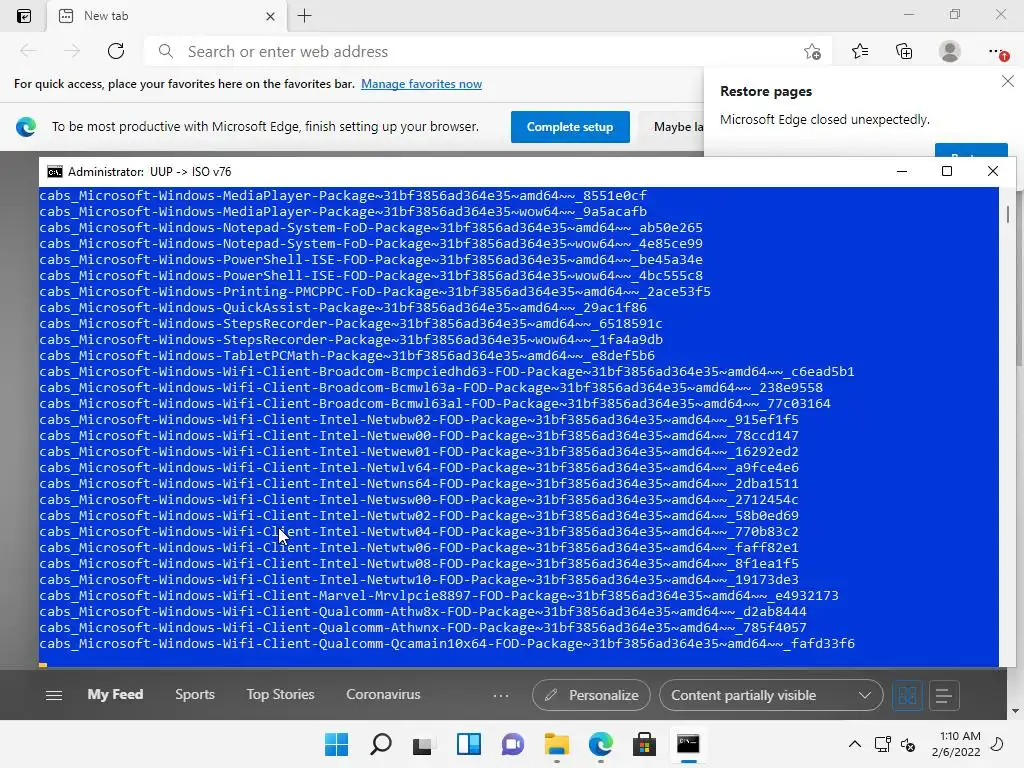Click the Intel-Netwtw10 package line
Image resolution: width=1024 pixels, height=768 pixels.
point(419,579)
